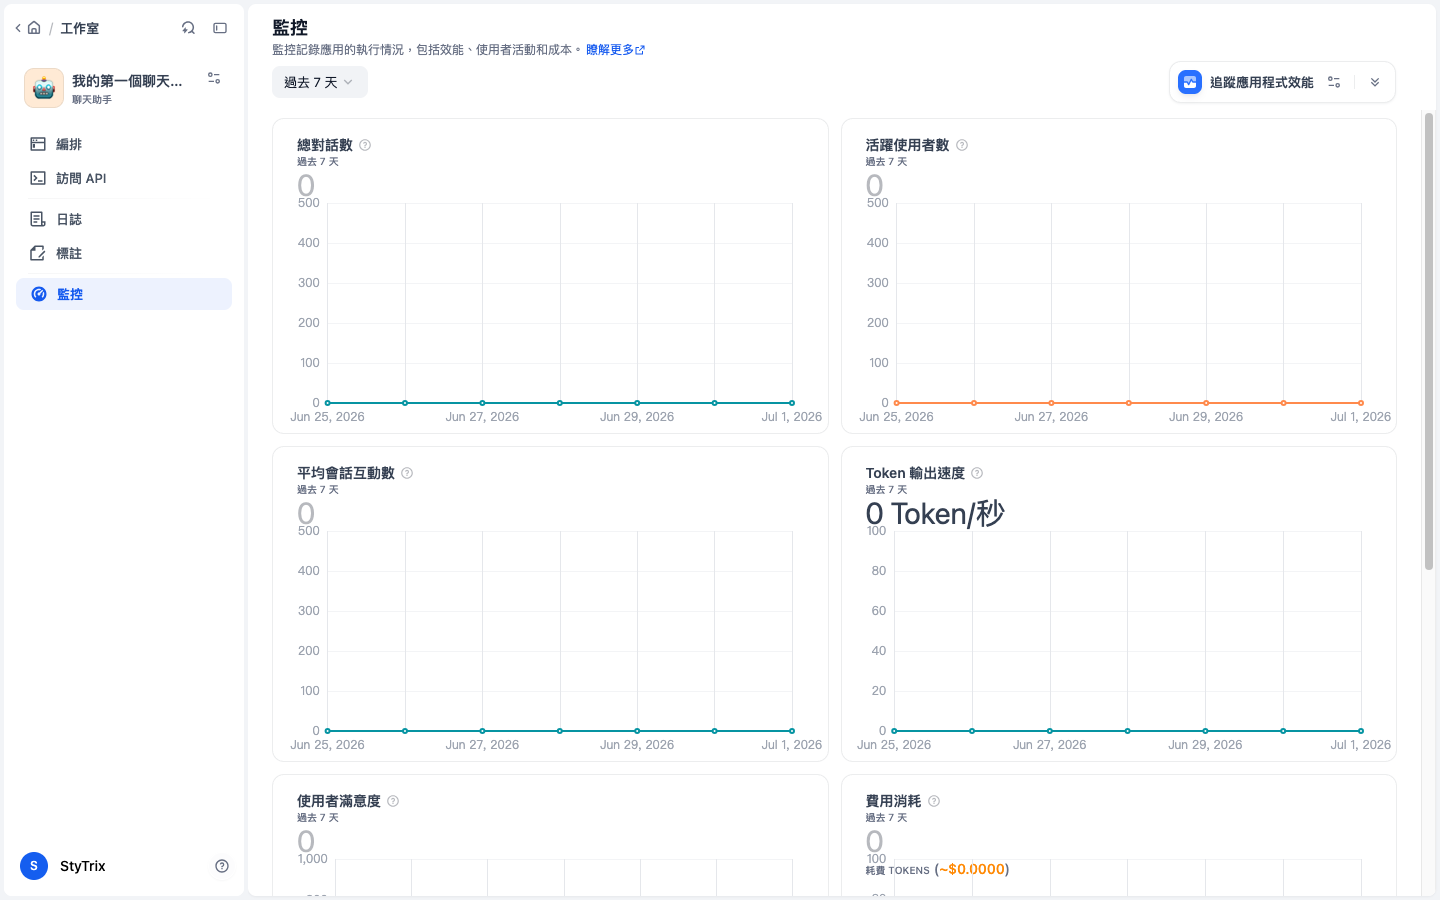Go back using the left chevron arrow
This screenshot has height=900, width=1440.
click(18, 28)
